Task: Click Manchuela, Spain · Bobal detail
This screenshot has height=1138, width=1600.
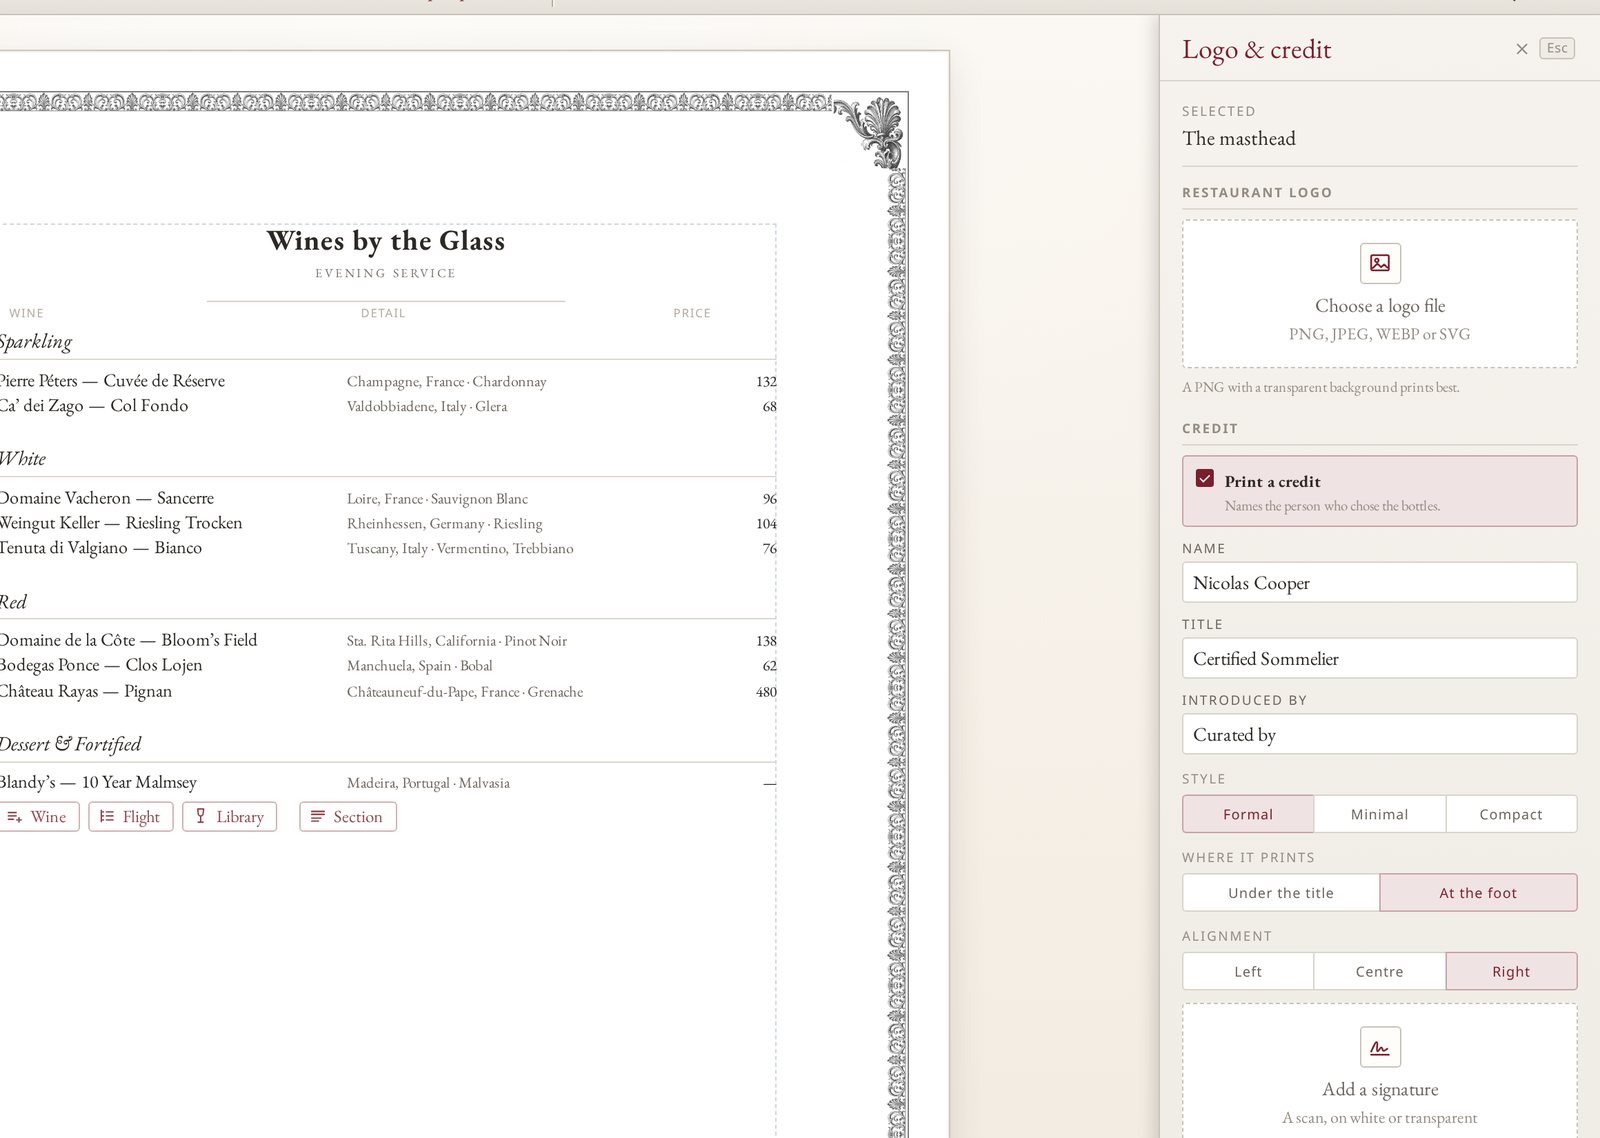Action: point(420,666)
